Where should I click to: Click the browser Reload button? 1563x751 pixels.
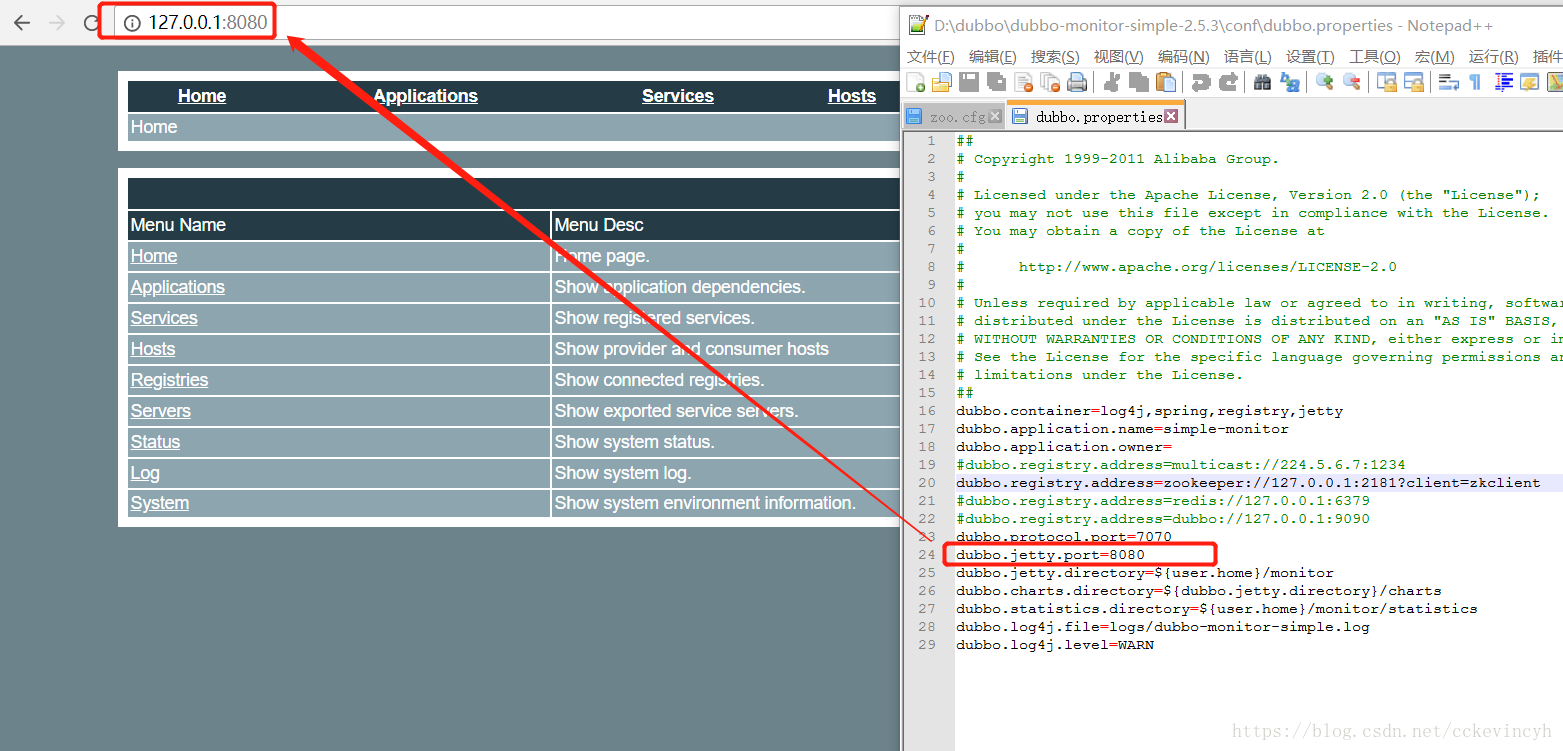92,23
